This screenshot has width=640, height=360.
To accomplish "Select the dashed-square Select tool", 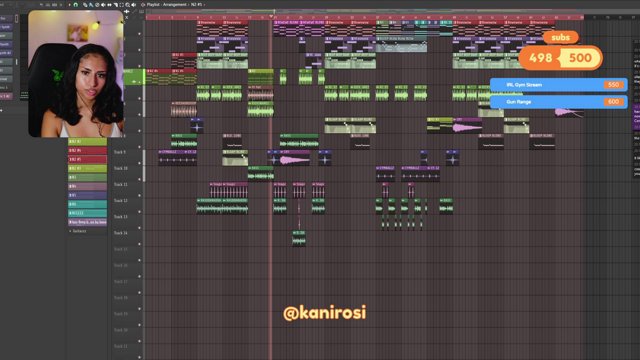I will coord(122,5).
